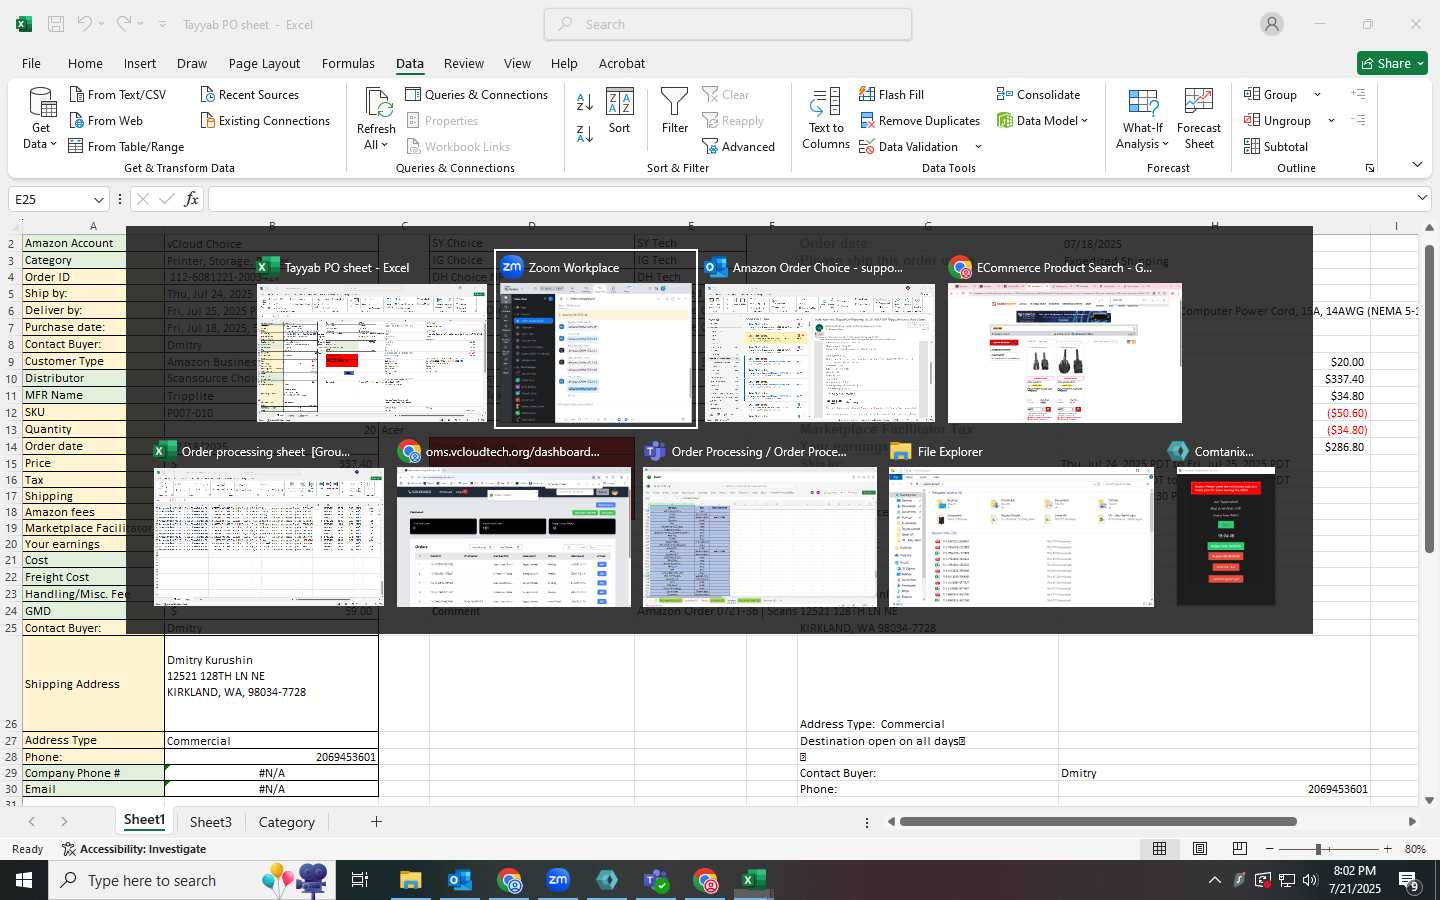Click Accessibility: Investigate in status bar
1440x900 pixels.
click(134, 849)
